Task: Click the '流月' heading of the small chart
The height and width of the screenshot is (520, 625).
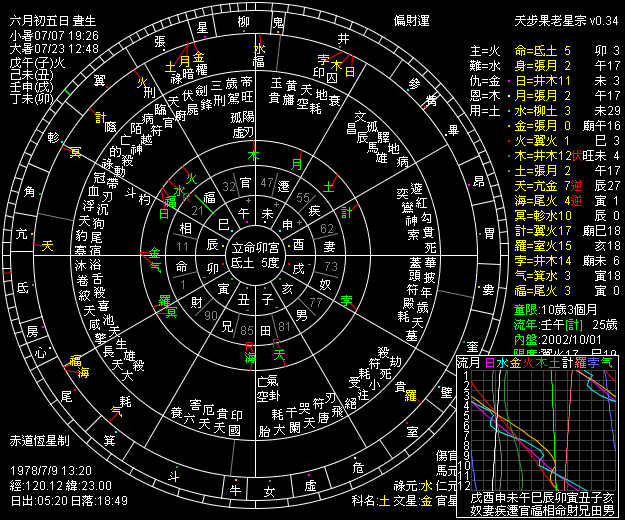Action: (469, 363)
